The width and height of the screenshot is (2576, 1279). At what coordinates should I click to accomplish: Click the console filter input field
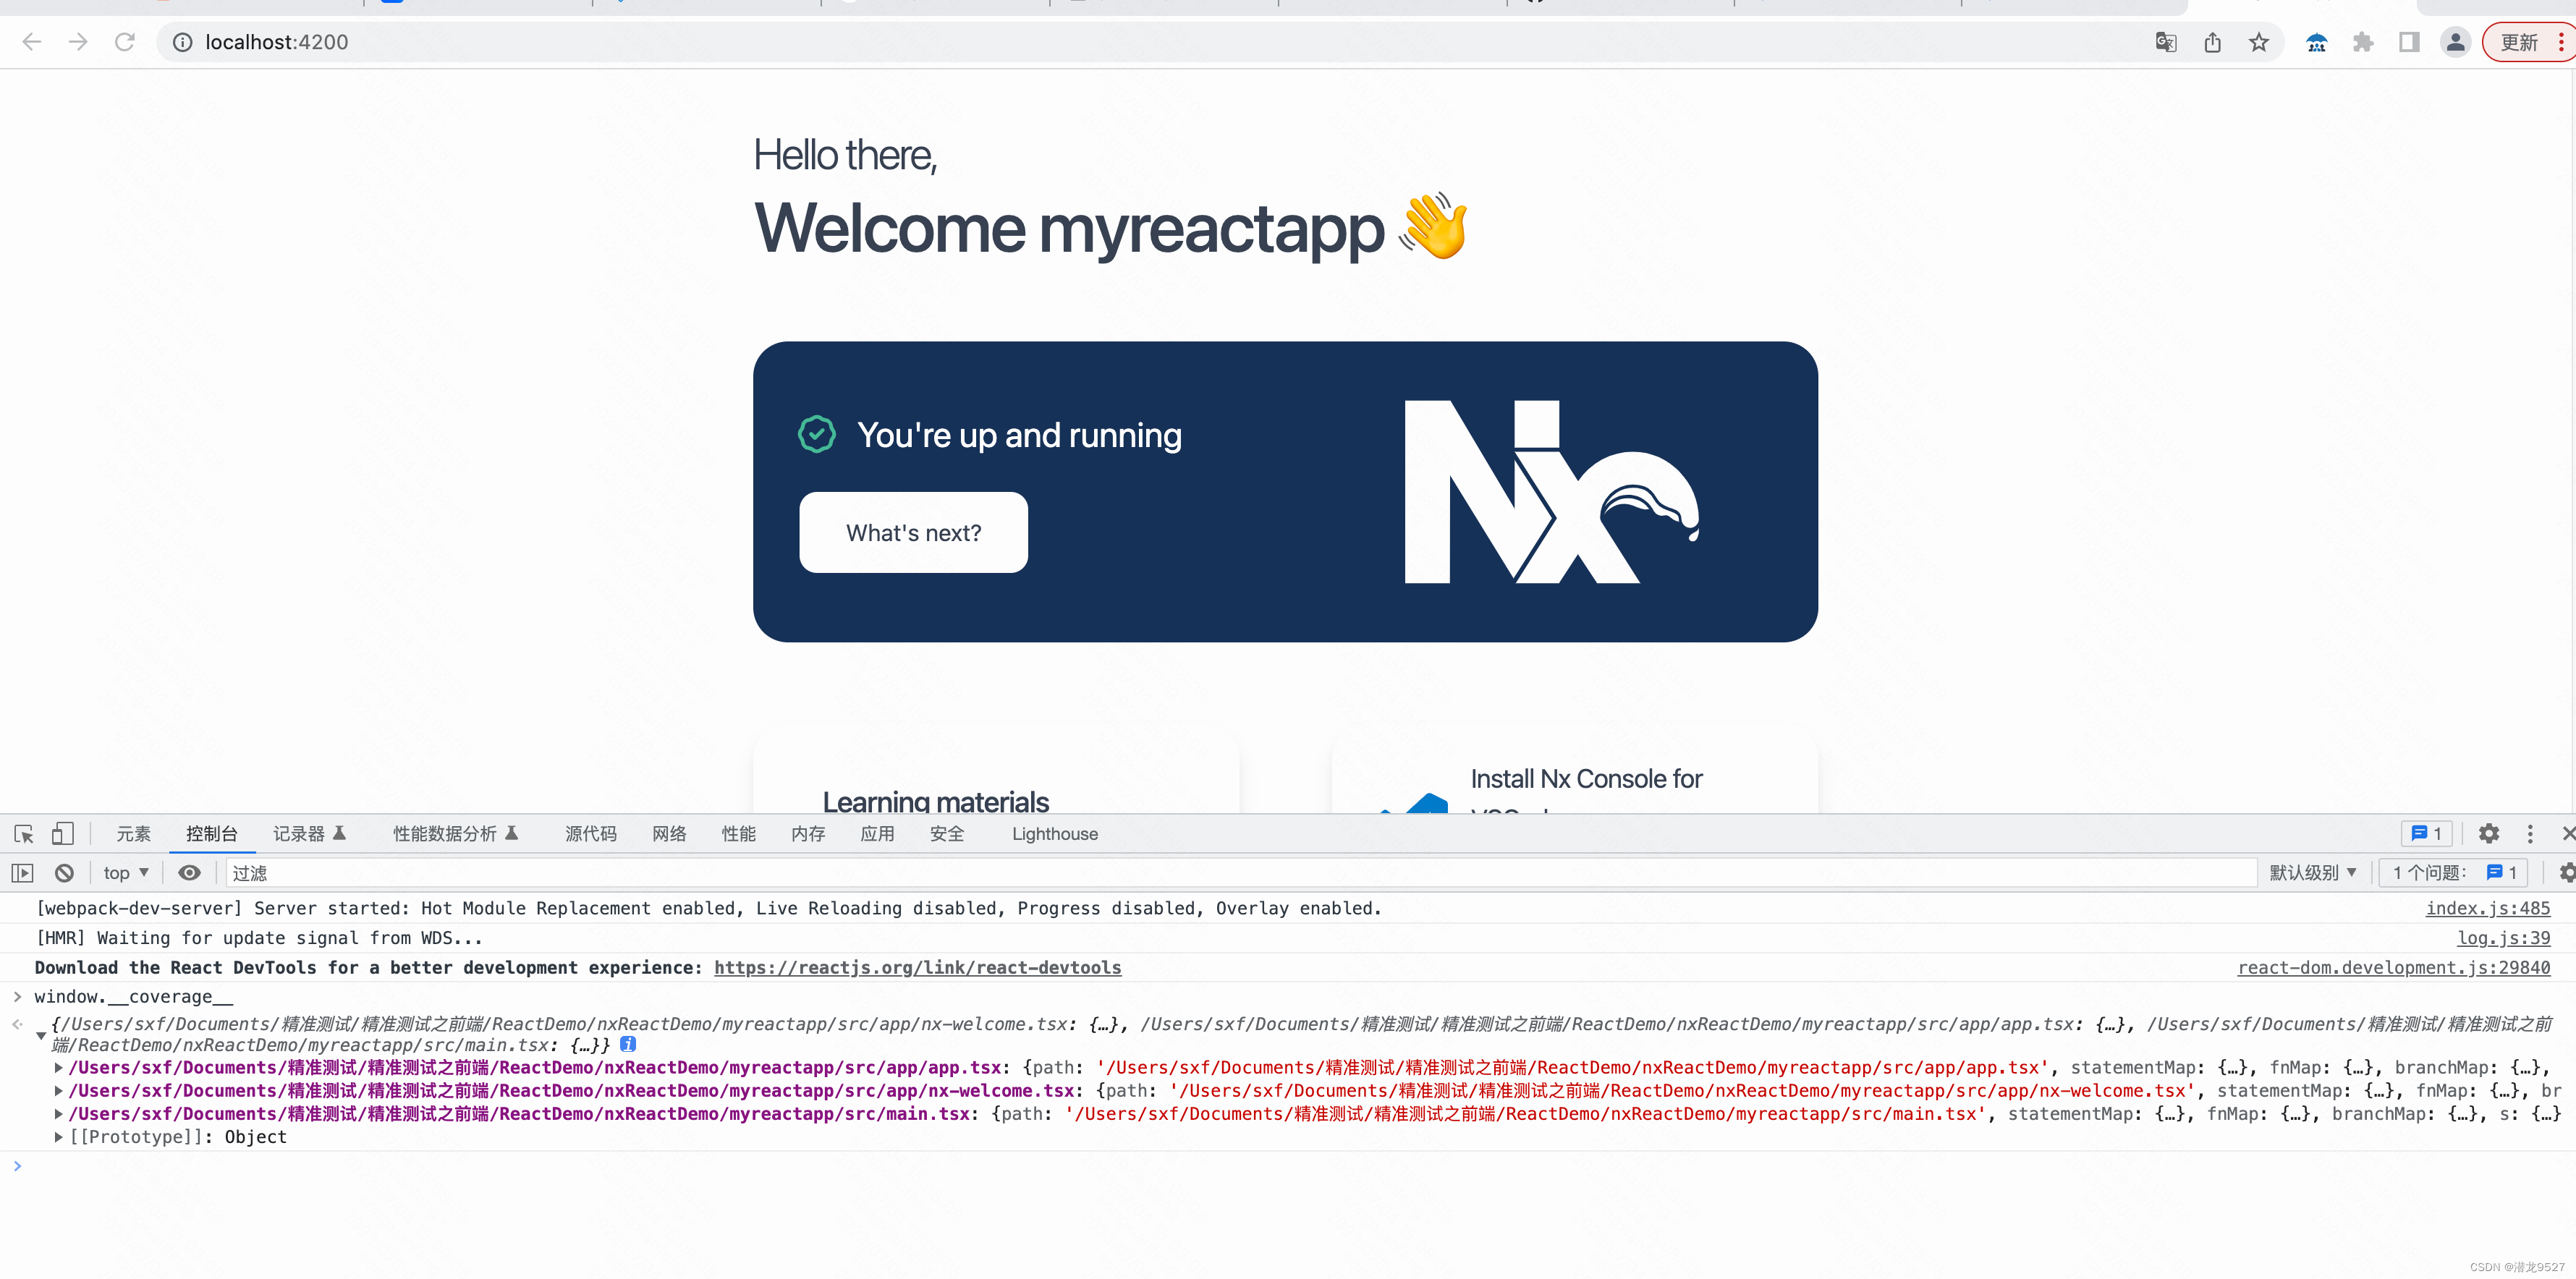tap(700, 872)
